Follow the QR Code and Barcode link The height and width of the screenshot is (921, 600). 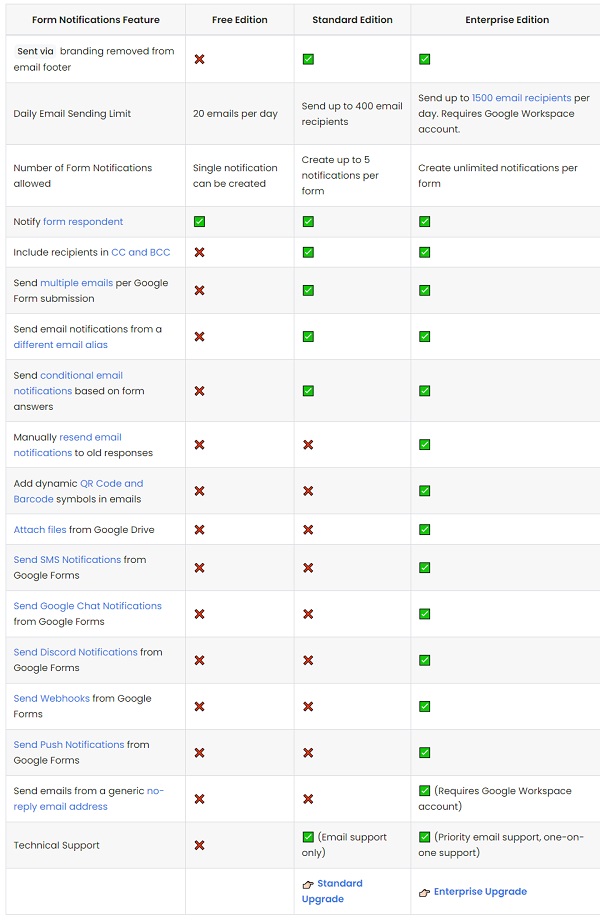[111, 484]
